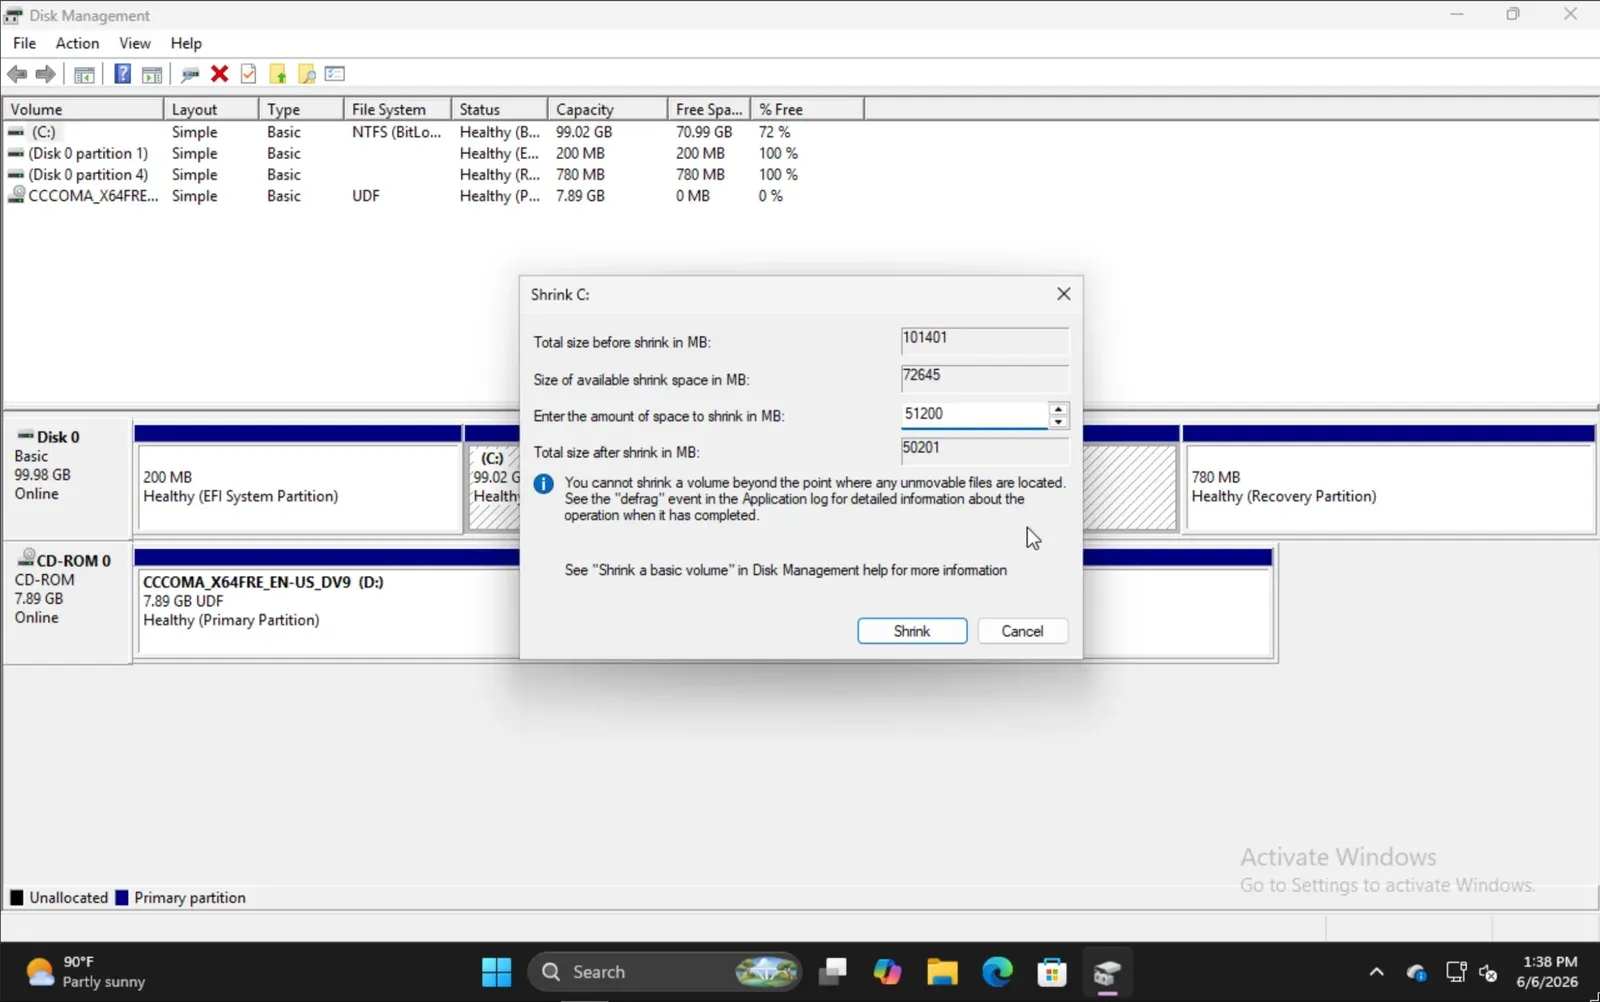This screenshot has width=1600, height=1002.
Task: Open the weather widget showing 90°F
Action: 86,972
